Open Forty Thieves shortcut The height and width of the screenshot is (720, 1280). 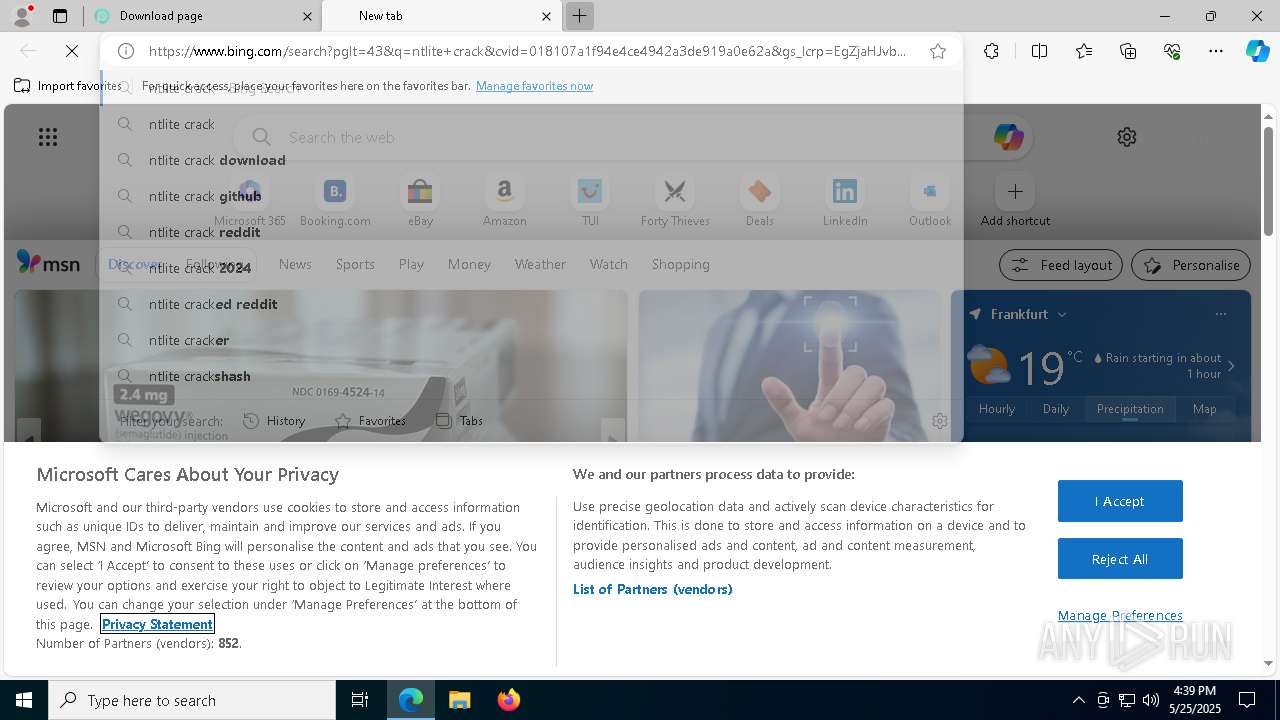675,201
